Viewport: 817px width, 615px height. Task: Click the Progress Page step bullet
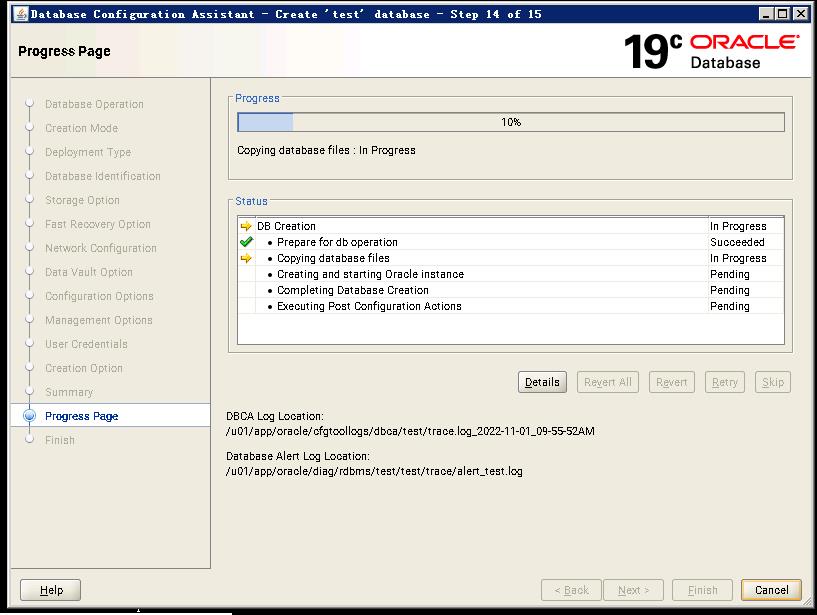pos(30,415)
